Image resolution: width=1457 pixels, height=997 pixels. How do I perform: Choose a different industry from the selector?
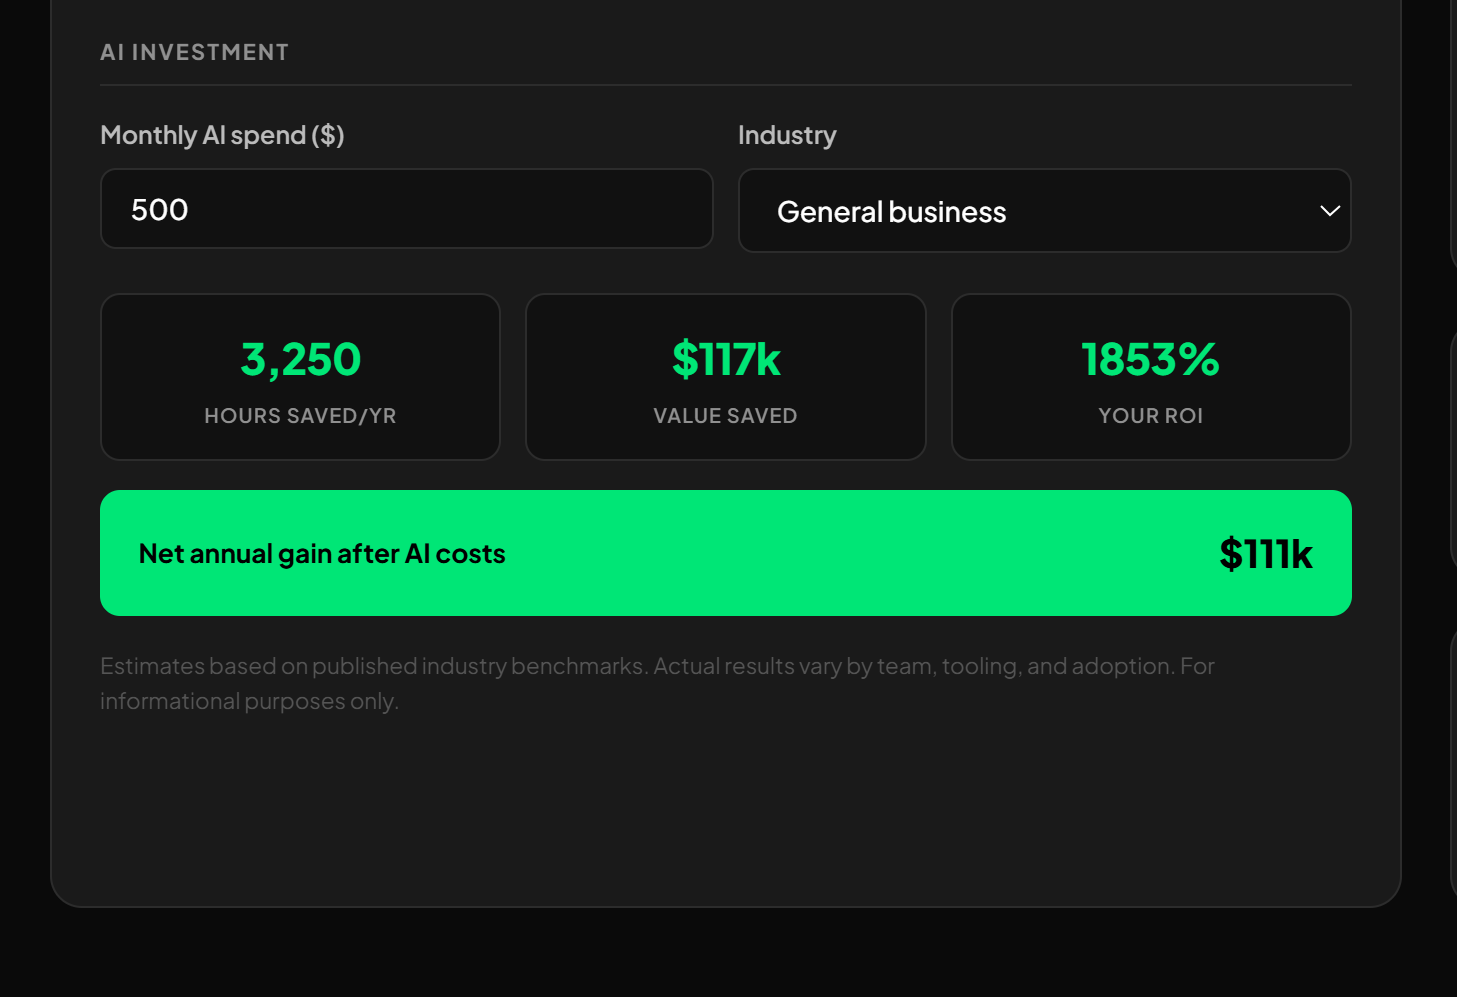[x=1044, y=211]
